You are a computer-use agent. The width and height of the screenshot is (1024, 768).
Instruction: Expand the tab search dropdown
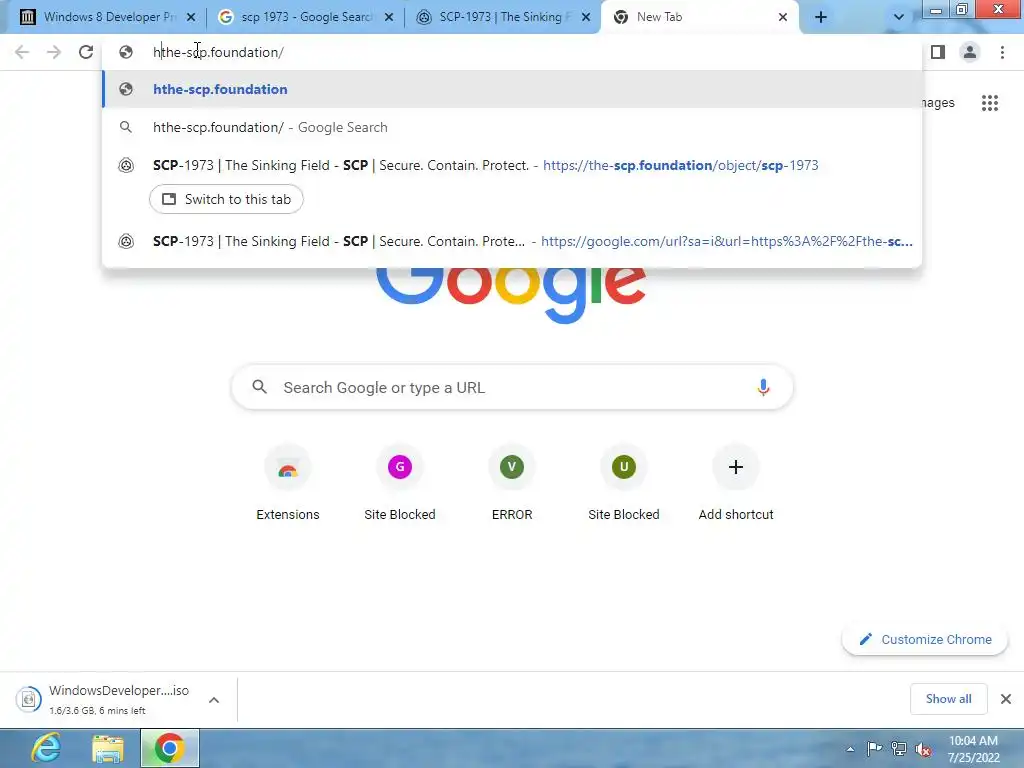pos(899,17)
